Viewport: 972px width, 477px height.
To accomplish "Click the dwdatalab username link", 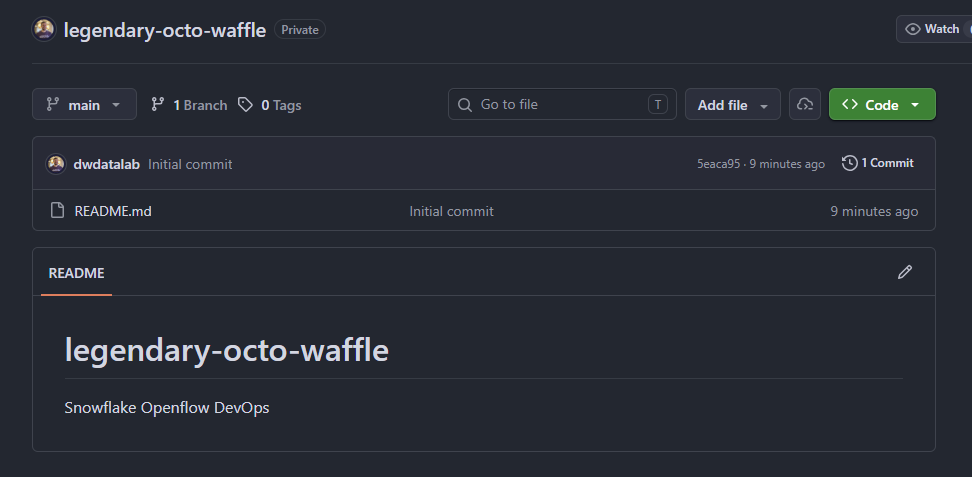I will [x=107, y=164].
